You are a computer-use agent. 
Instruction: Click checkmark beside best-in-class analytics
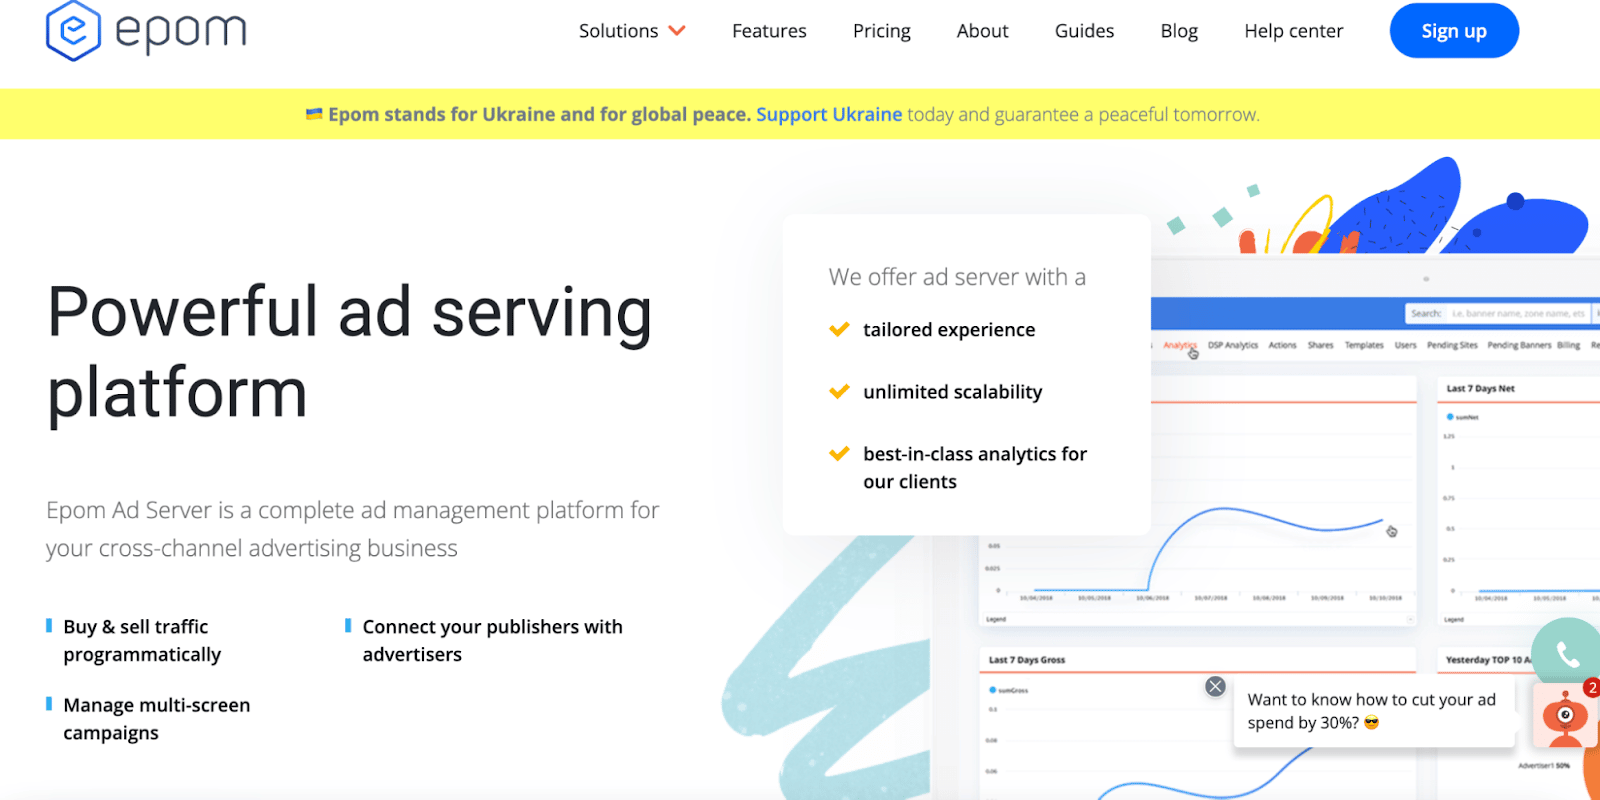(x=839, y=454)
